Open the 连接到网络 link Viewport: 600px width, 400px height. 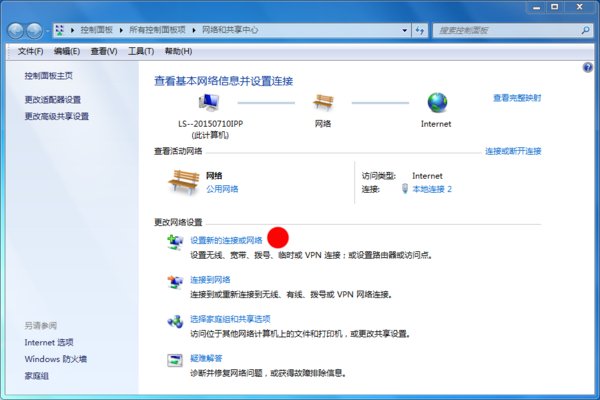210,279
